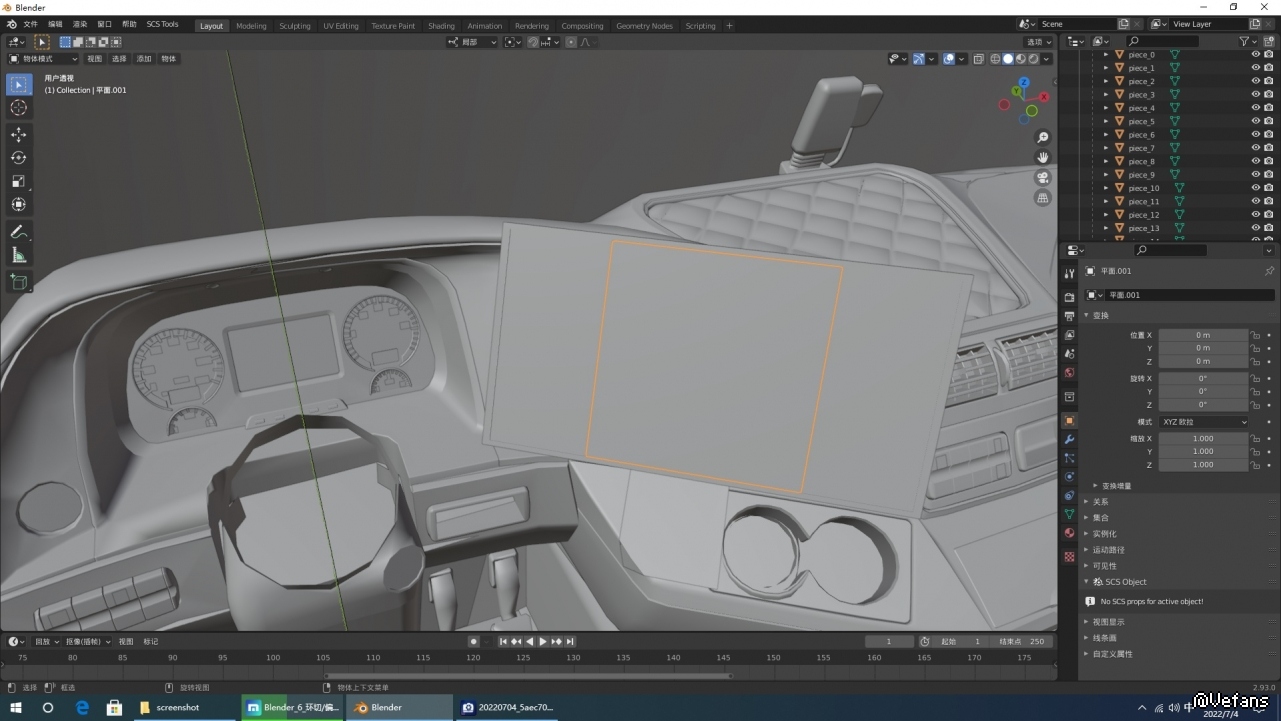Select the Add Cube tool
Viewport: 1281px width, 721px height.
(x=18, y=283)
